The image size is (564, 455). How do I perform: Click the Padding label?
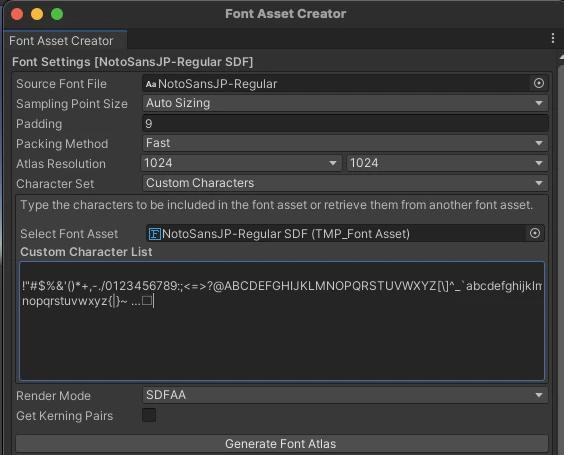(39, 124)
